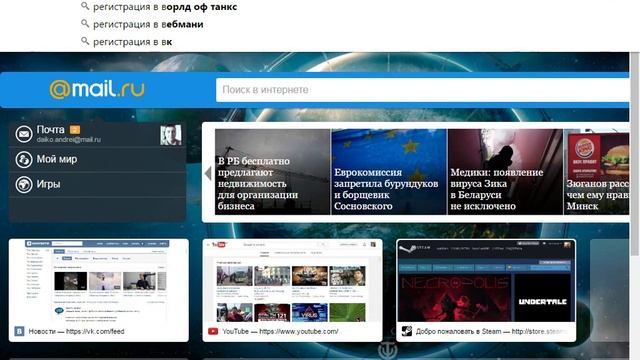
Task: Open news about Зюганов with burger image
Action: (597, 171)
